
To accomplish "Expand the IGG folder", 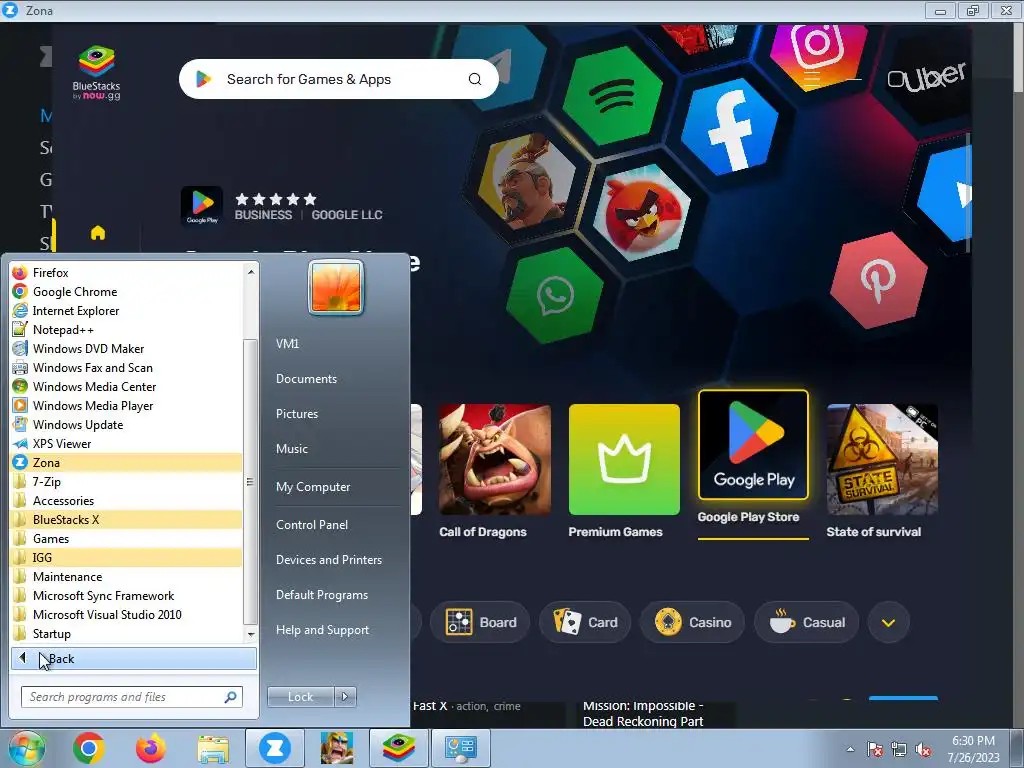I will 126,558.
